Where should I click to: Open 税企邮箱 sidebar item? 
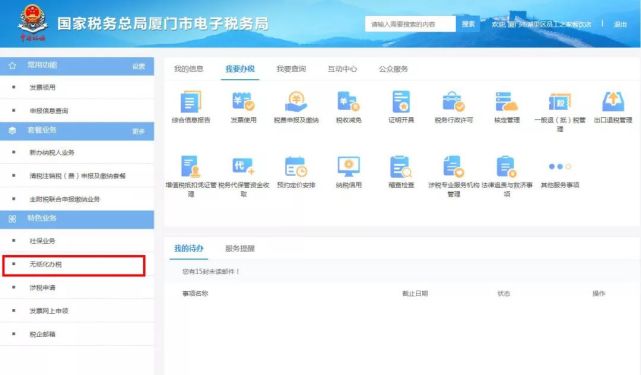click(77, 334)
